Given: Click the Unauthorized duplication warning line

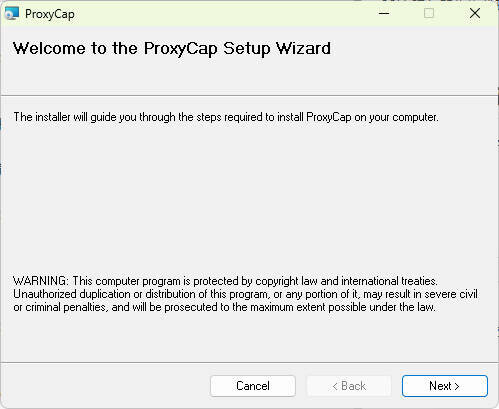Looking at the screenshot, I should [245, 294].
